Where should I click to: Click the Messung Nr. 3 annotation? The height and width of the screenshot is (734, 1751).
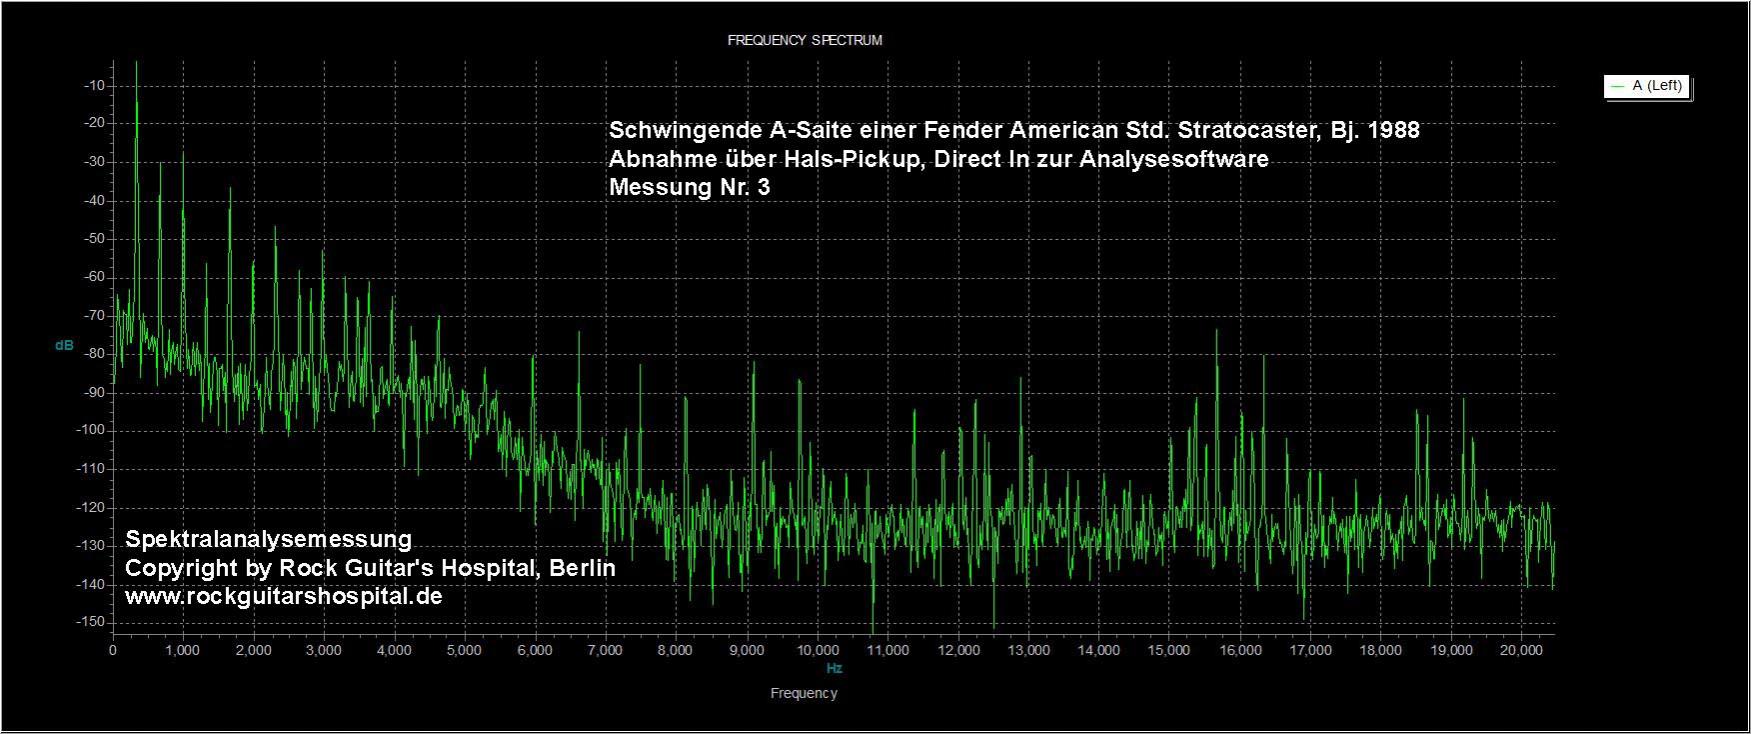click(x=690, y=187)
